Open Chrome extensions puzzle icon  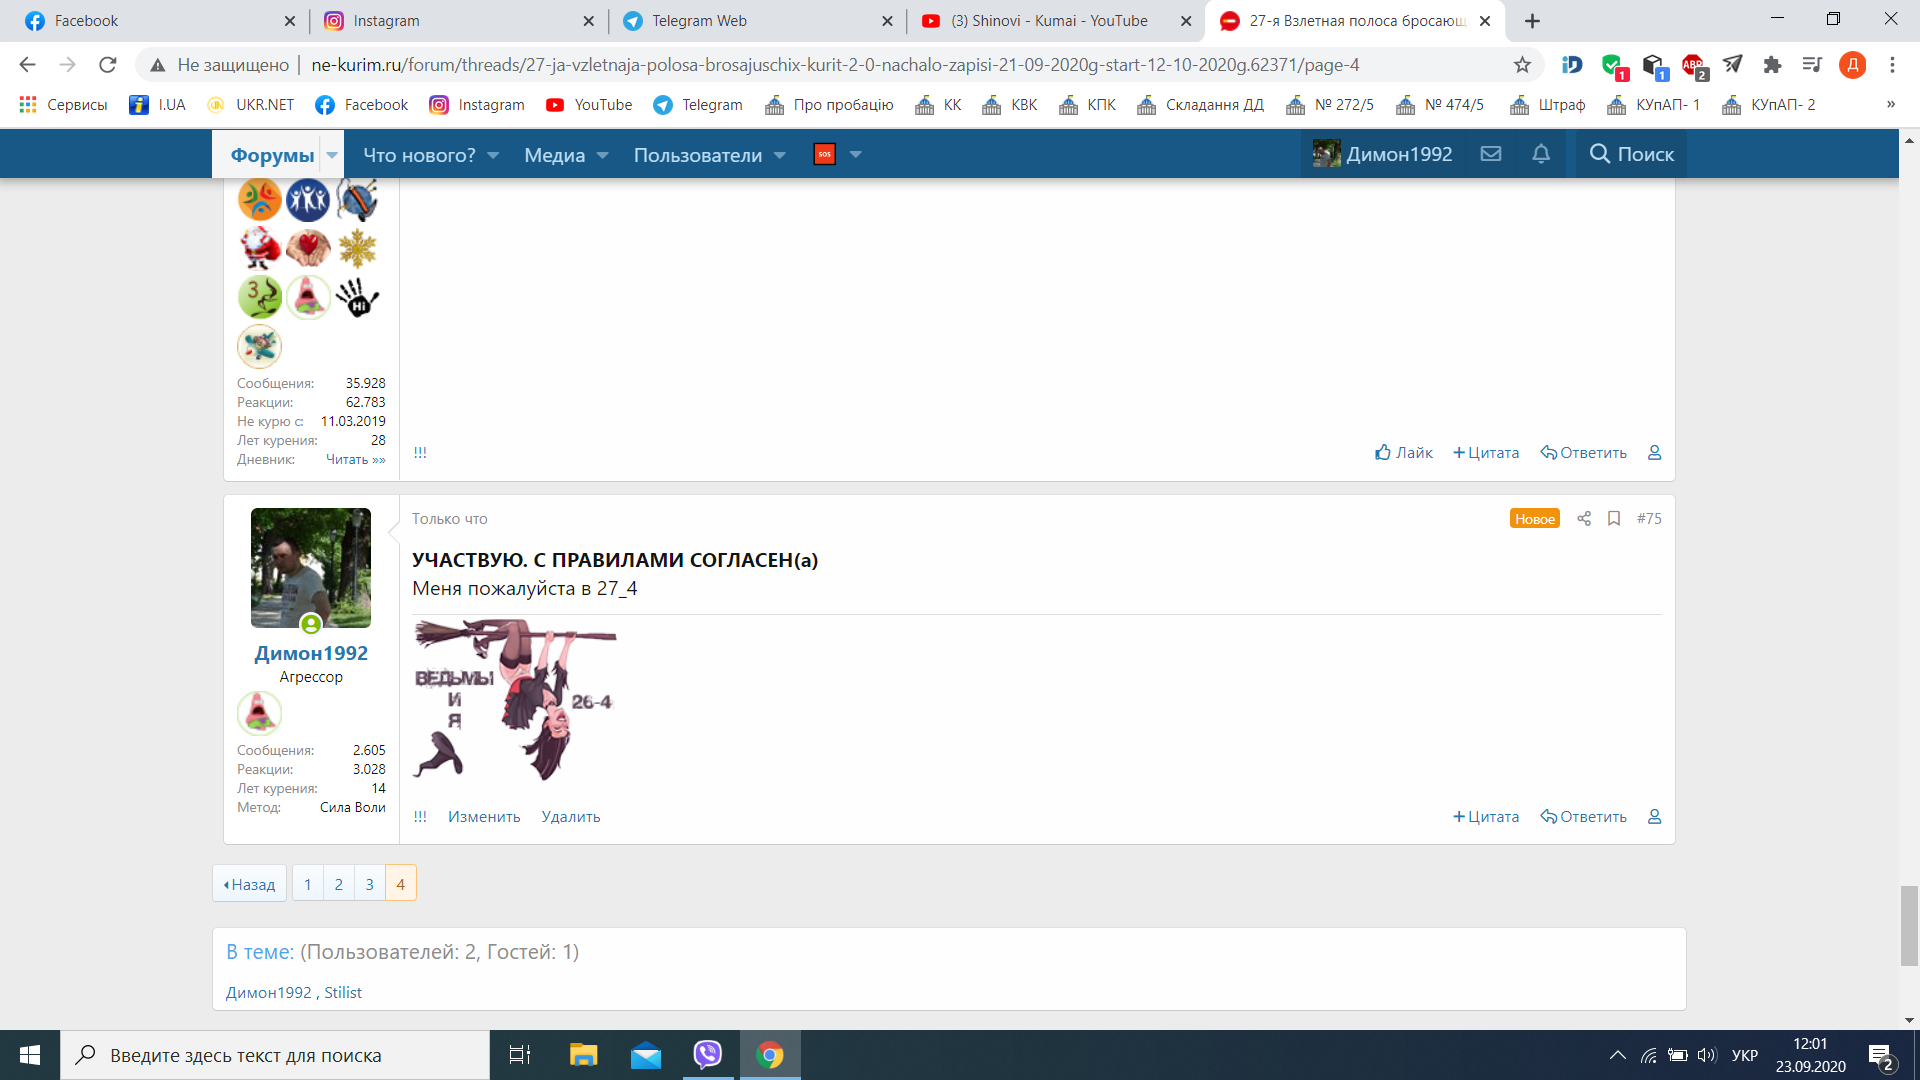(1772, 65)
